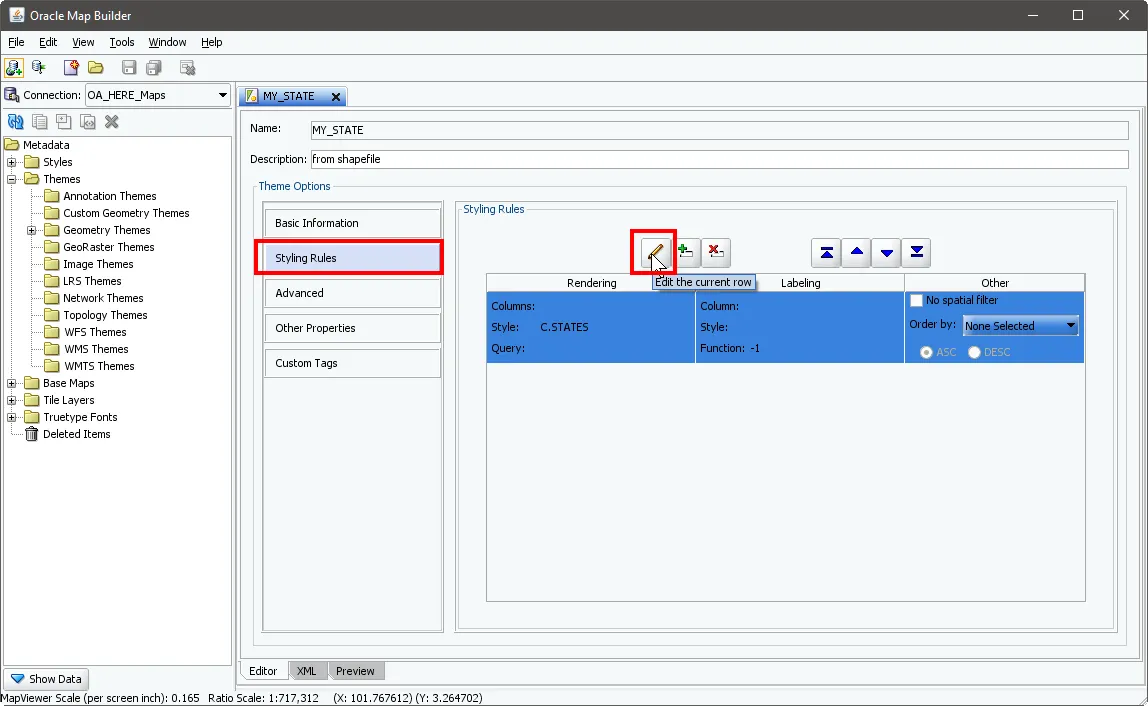This screenshot has width=1148, height=706.
Task: Click the pencil Edit the current row icon
Action: [x=655, y=253]
